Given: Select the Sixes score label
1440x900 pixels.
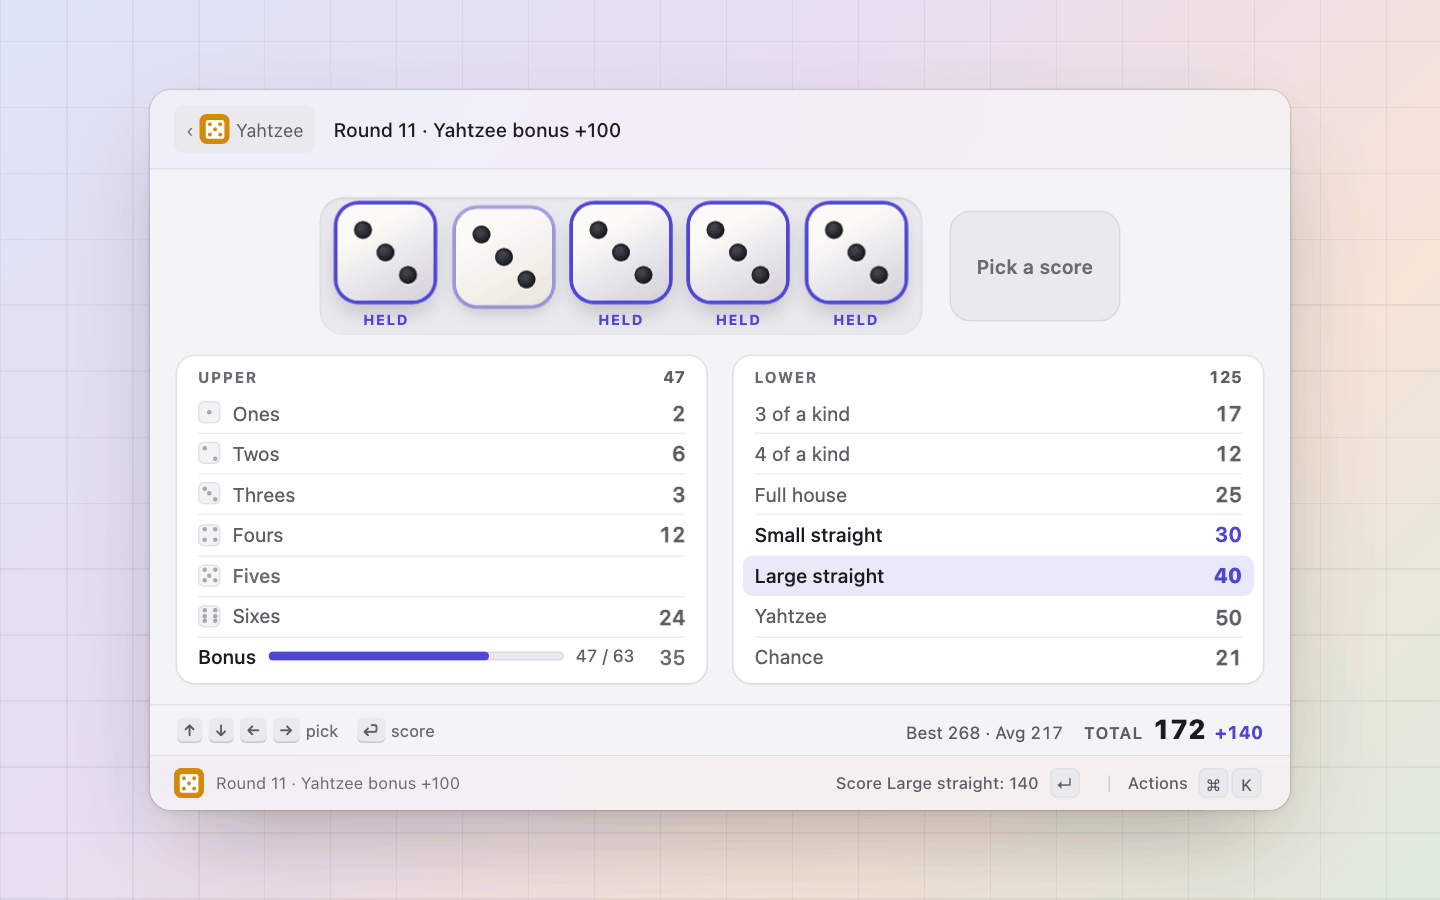Looking at the screenshot, I should (x=256, y=616).
